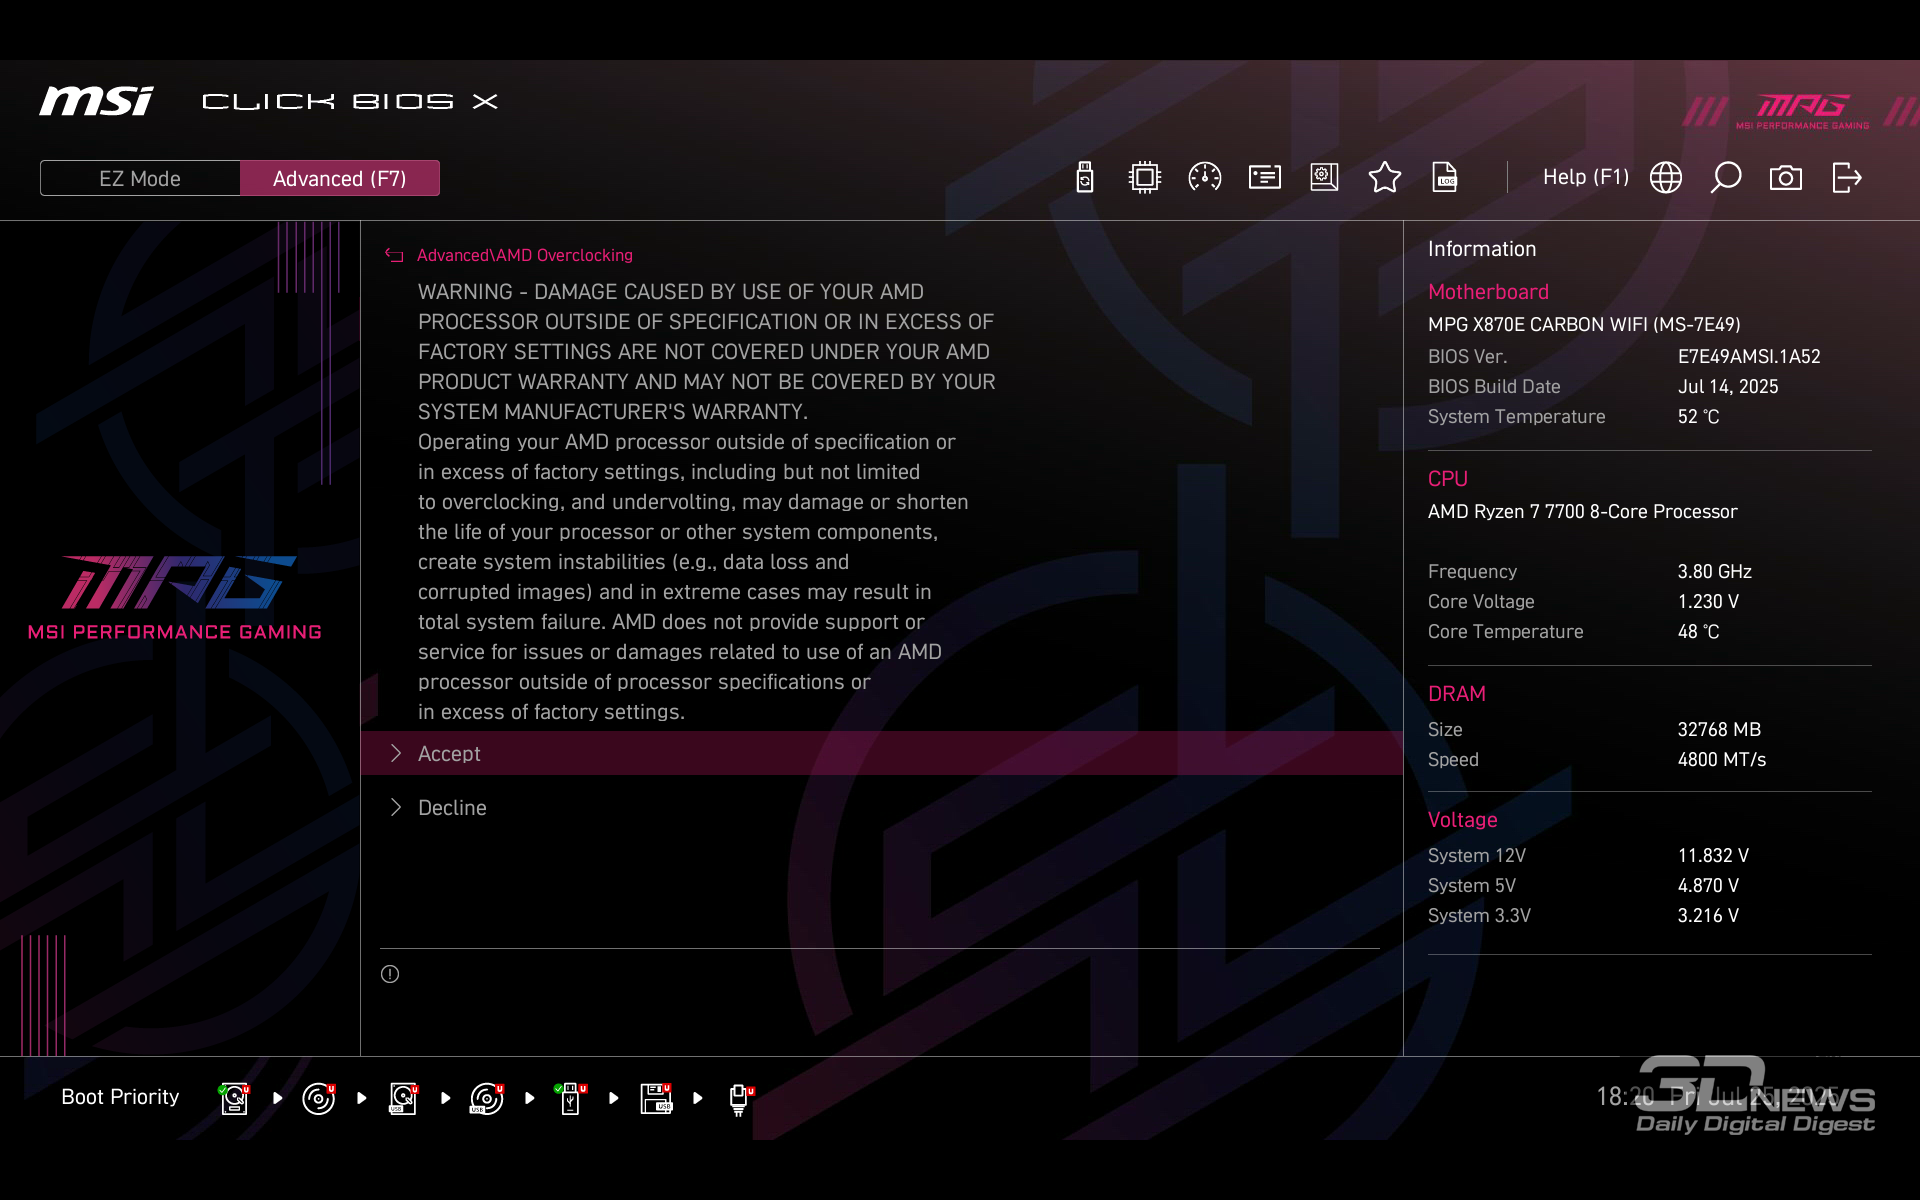Click the info circle icon in the help area
The image size is (1920, 1200).
(390, 974)
